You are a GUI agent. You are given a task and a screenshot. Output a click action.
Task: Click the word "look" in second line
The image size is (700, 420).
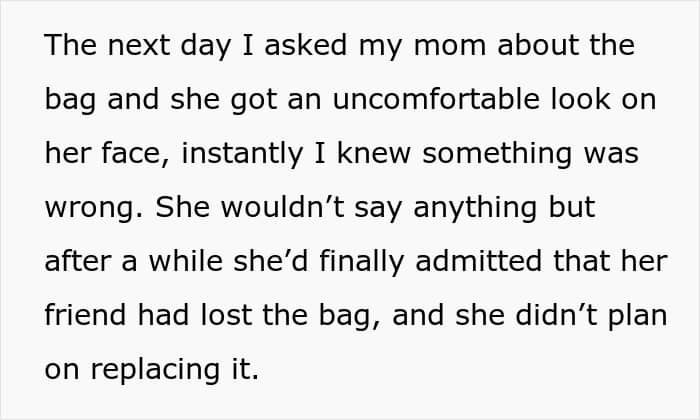coord(580,99)
